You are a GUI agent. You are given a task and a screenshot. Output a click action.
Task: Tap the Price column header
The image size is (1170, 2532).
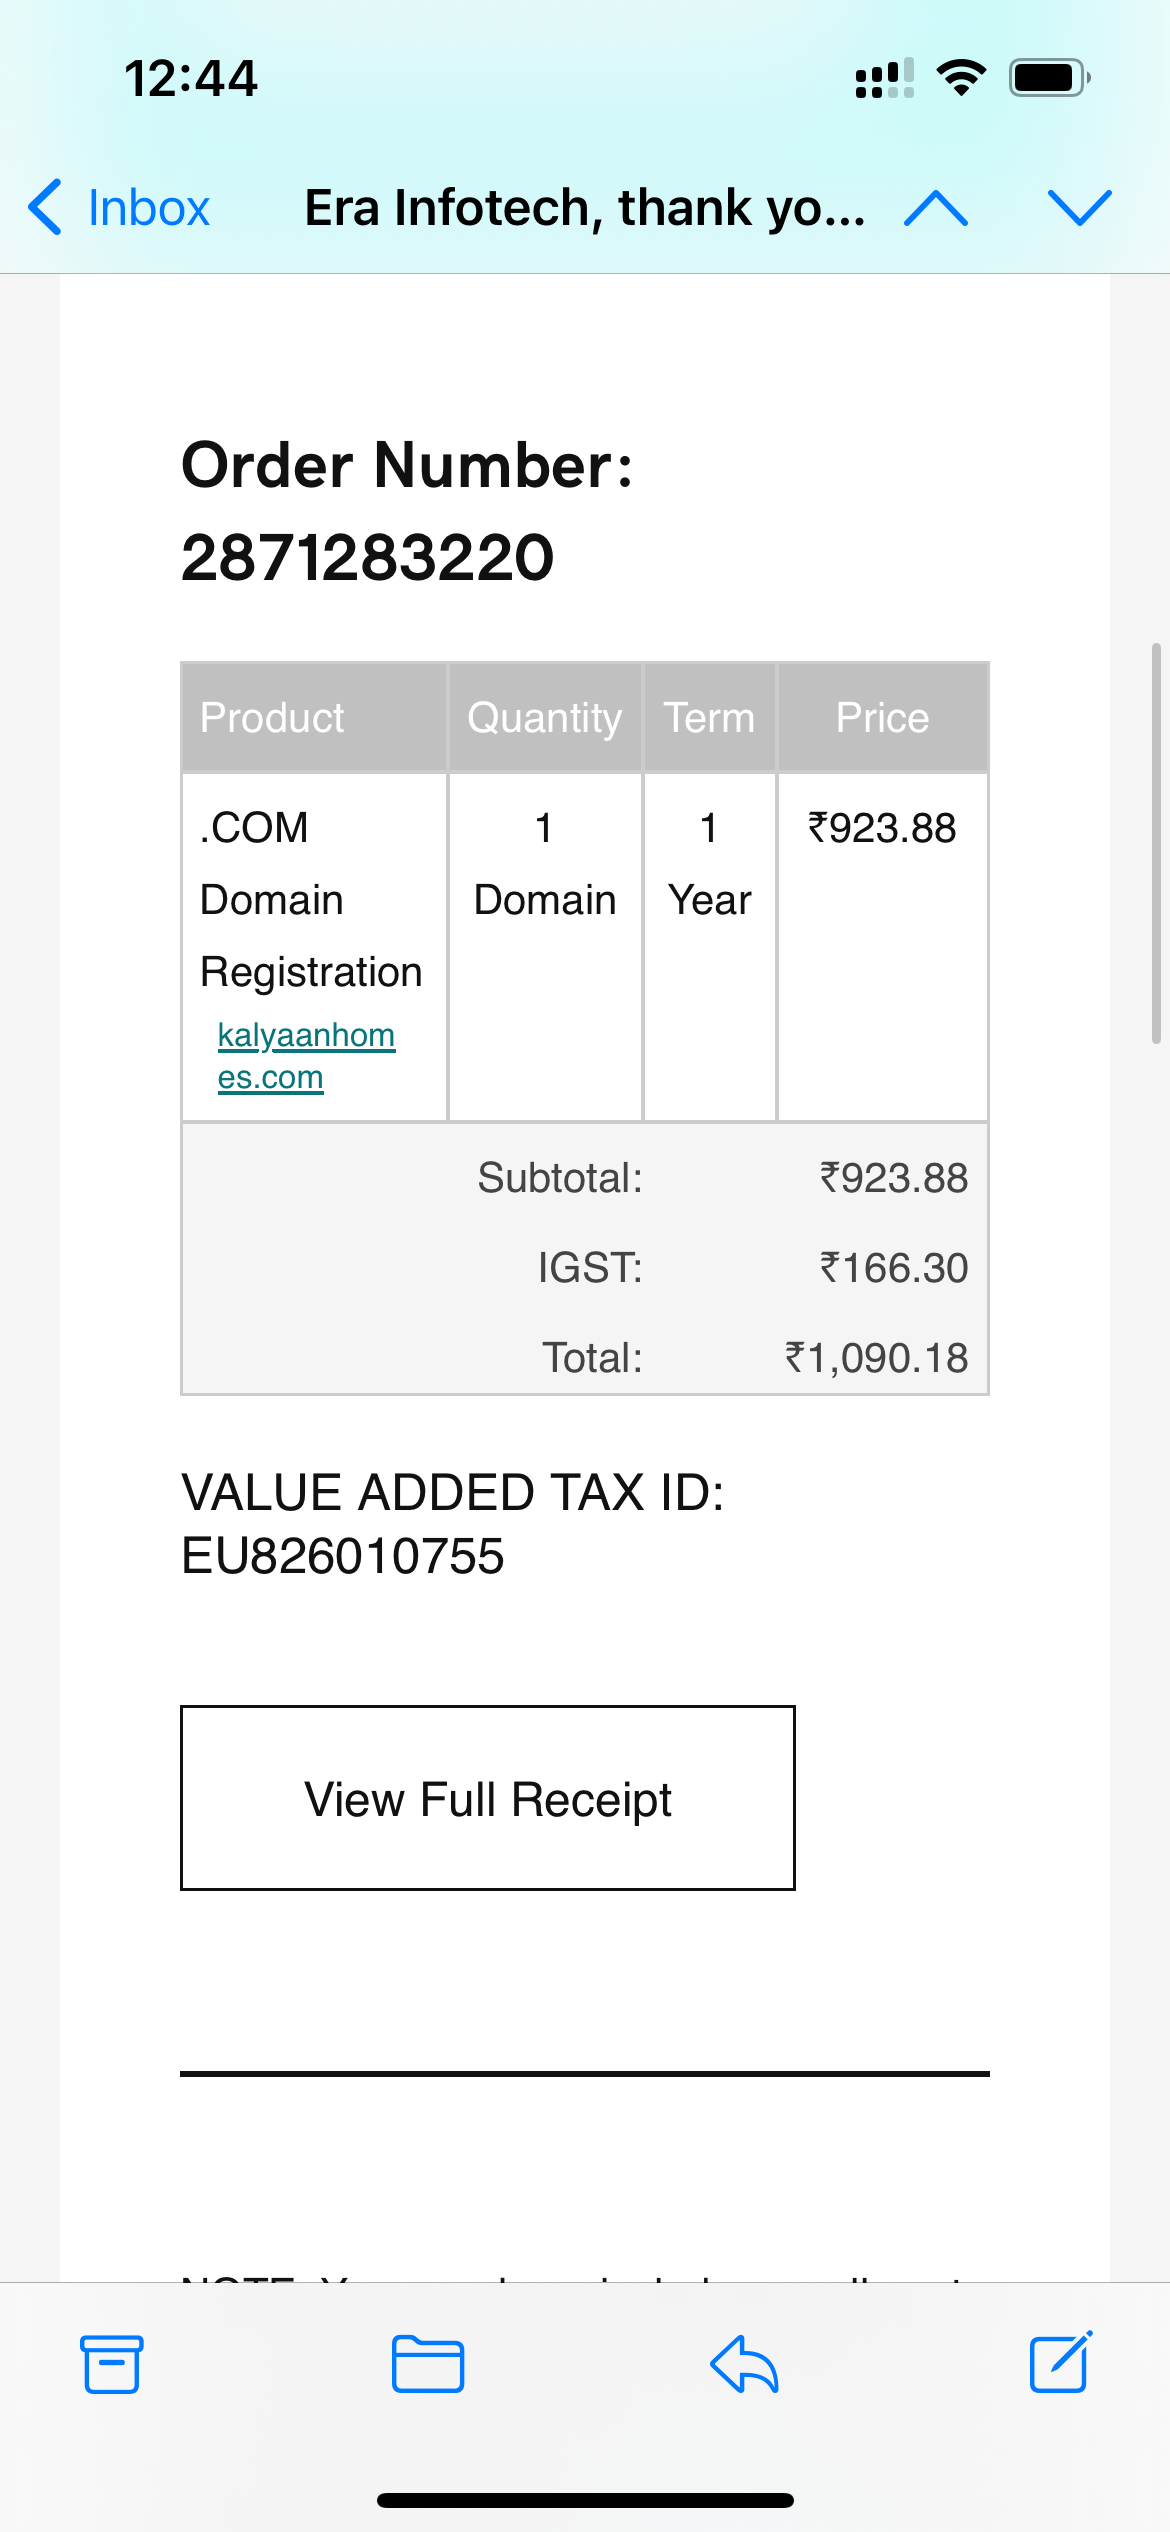point(882,718)
